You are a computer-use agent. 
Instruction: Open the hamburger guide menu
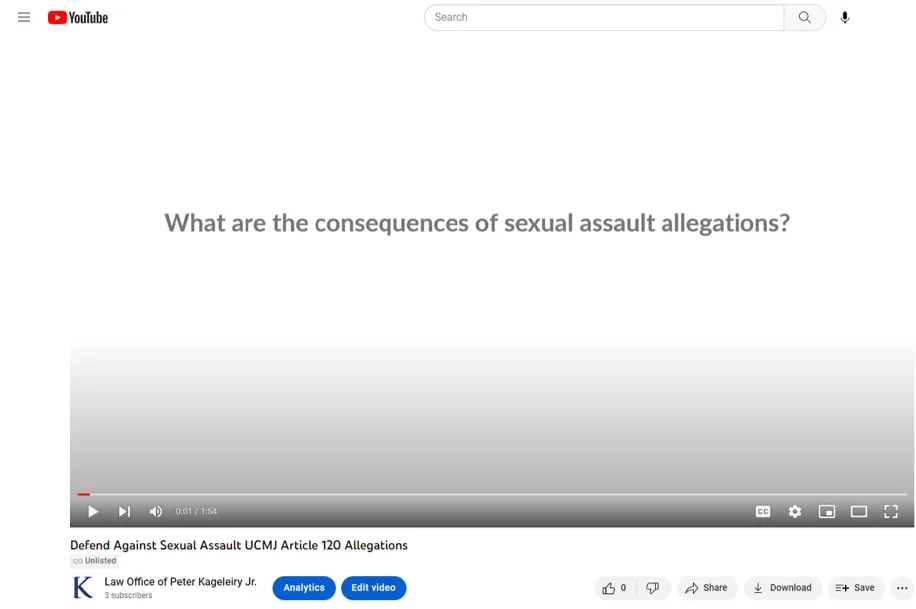click(24, 18)
